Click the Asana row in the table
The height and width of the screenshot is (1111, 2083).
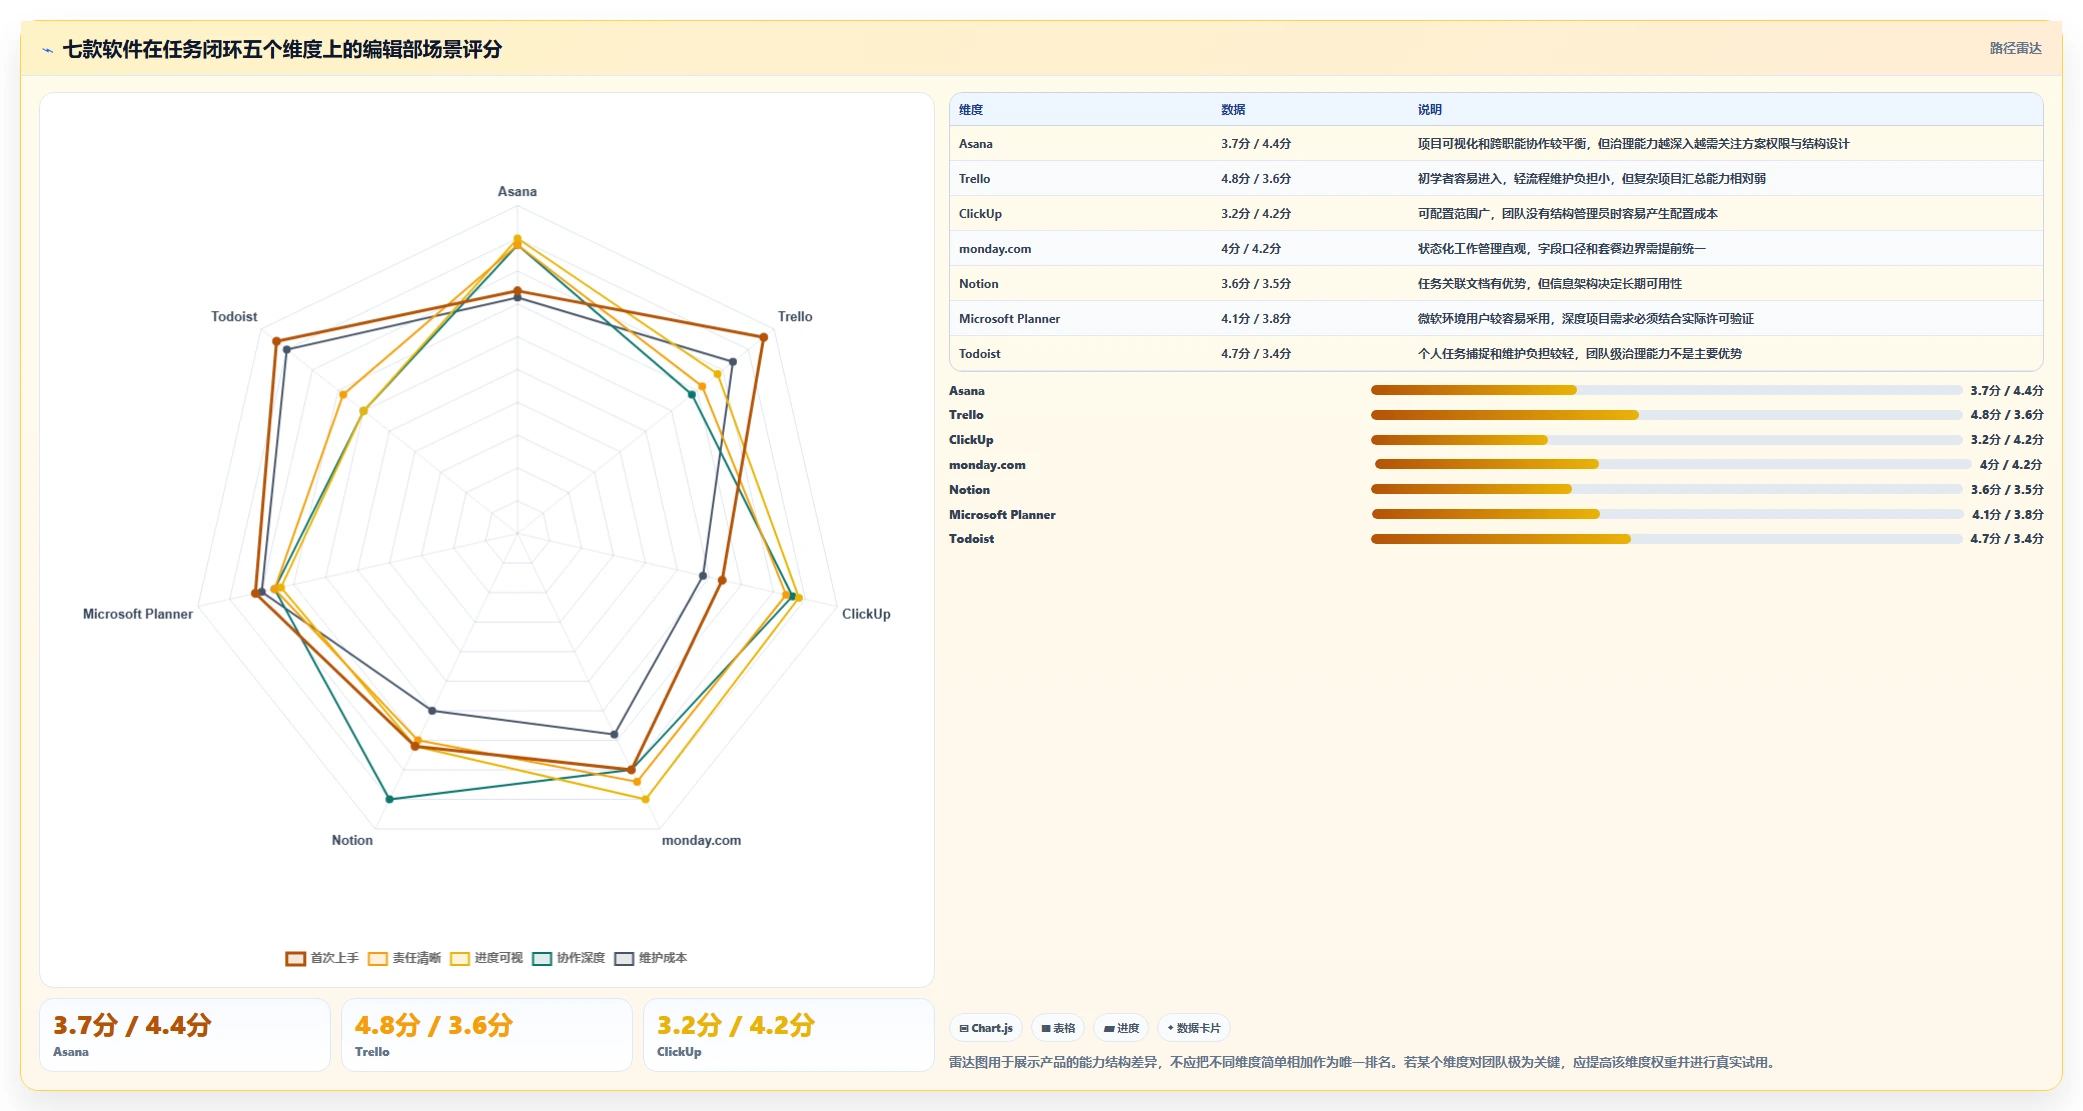[1496, 144]
